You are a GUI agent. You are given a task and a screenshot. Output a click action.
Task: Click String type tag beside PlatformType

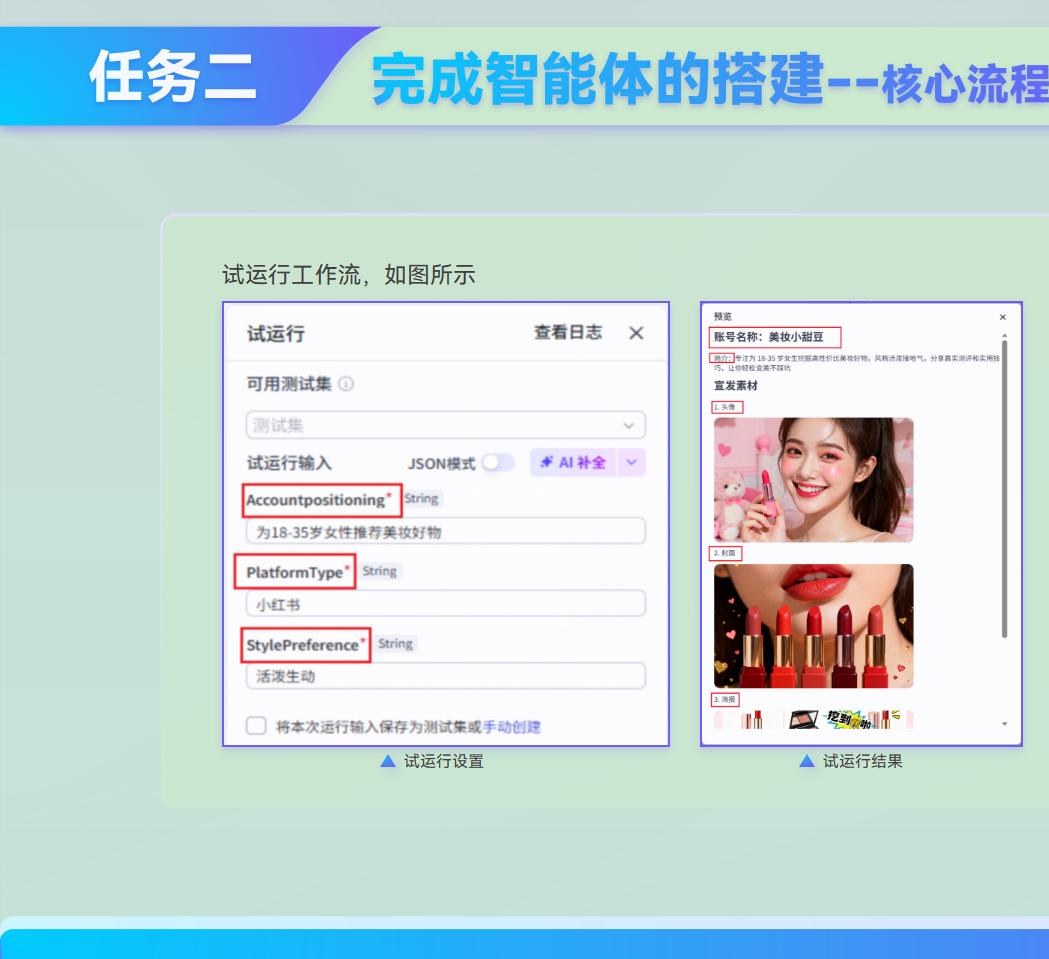pyautogui.click(x=380, y=571)
